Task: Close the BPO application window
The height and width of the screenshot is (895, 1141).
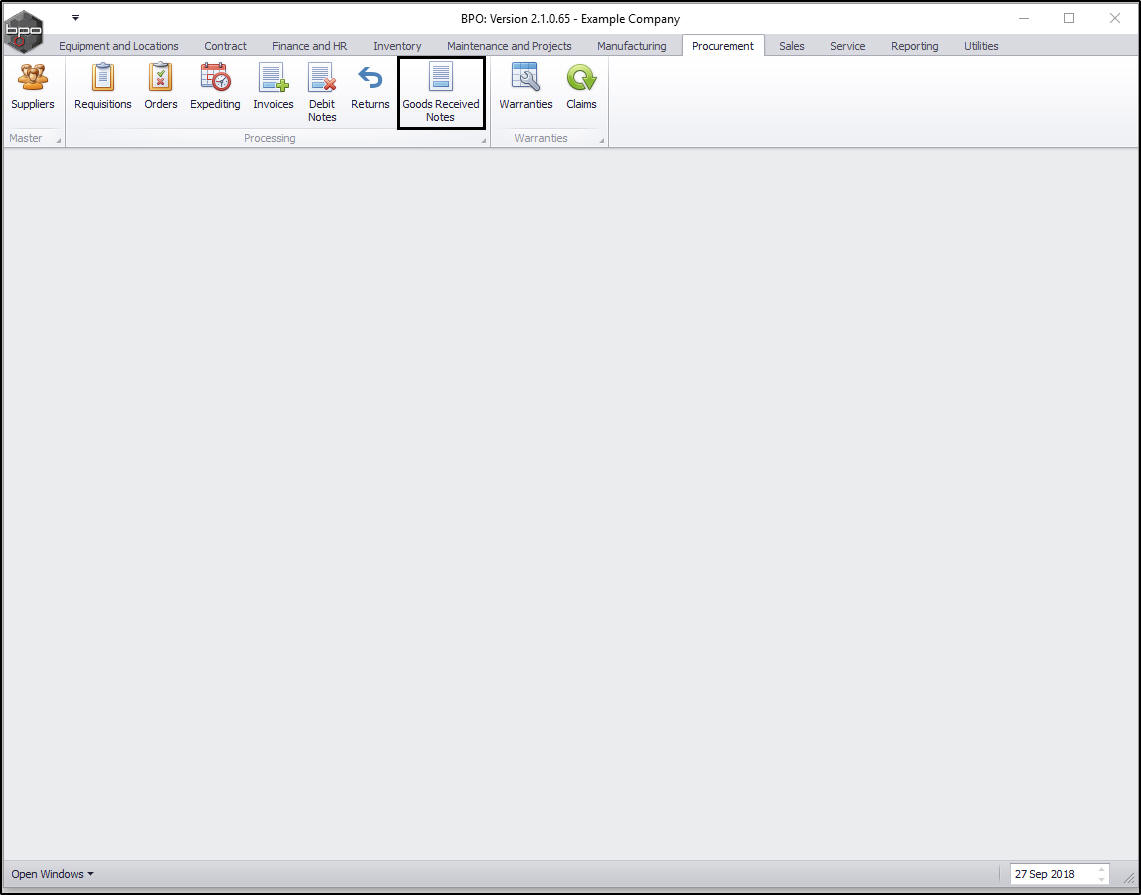Action: coord(1115,18)
